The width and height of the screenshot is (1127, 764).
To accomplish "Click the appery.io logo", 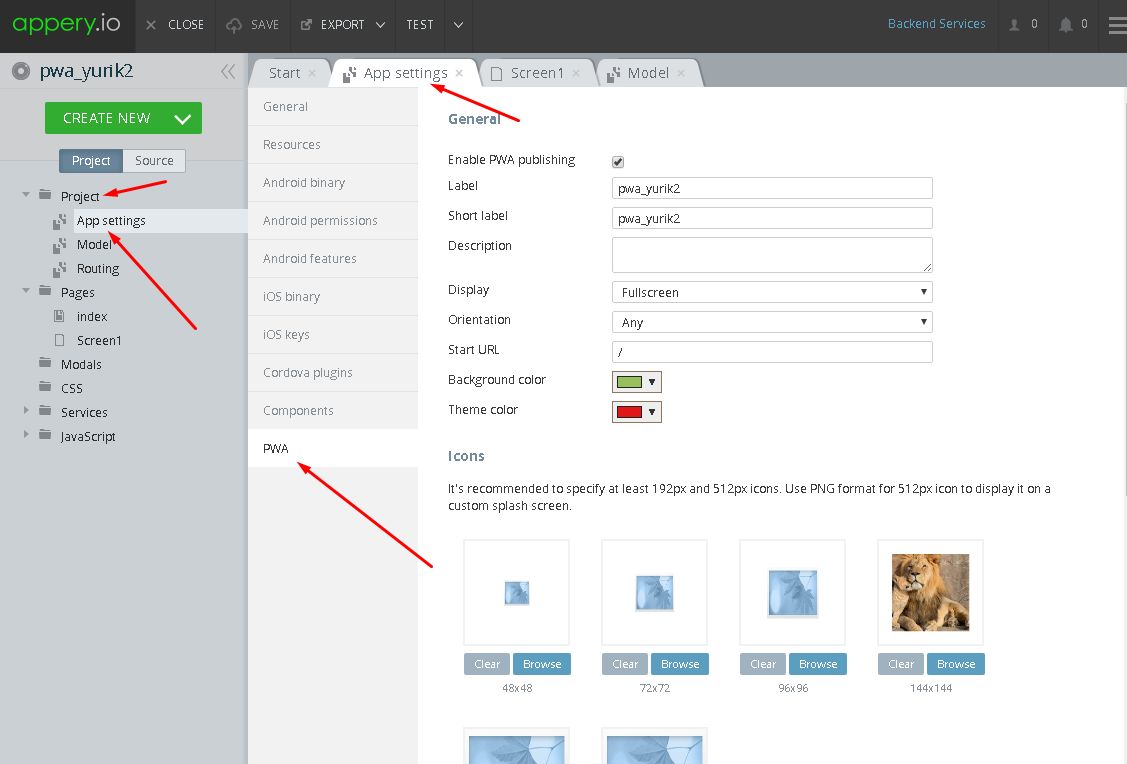I will pyautogui.click(x=66, y=24).
